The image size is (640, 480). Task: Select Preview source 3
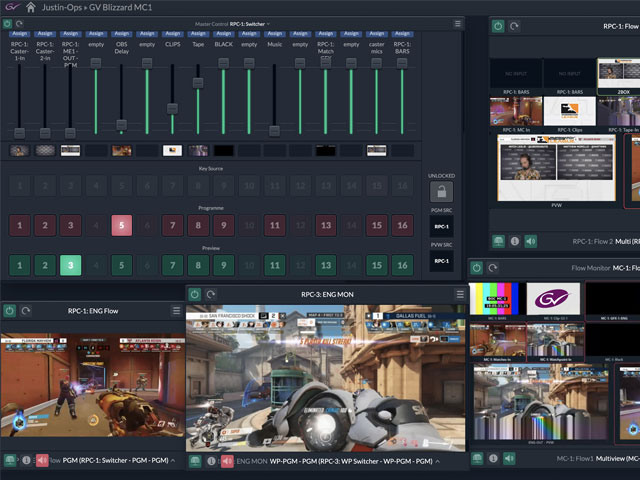(71, 265)
